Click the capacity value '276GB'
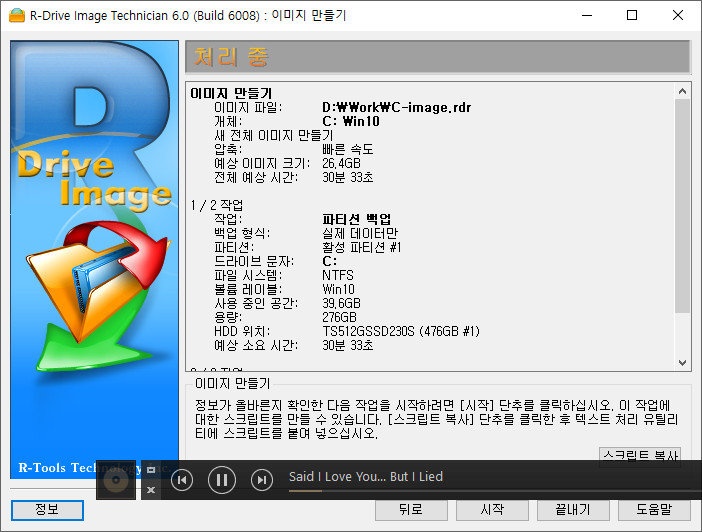This screenshot has width=702, height=532. point(339,317)
